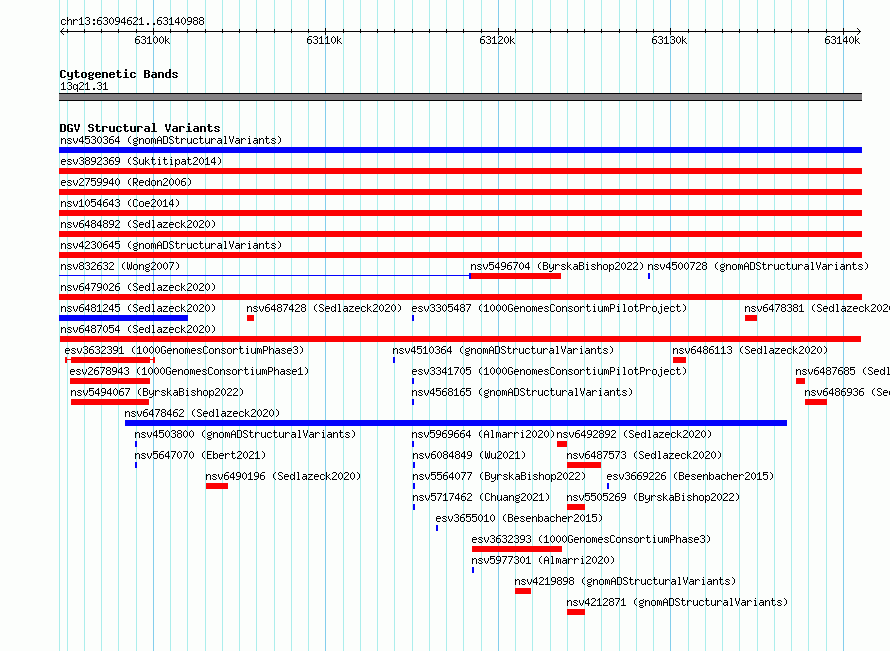Open the nsv6486113 Sedlazeck2020 label

point(750,350)
